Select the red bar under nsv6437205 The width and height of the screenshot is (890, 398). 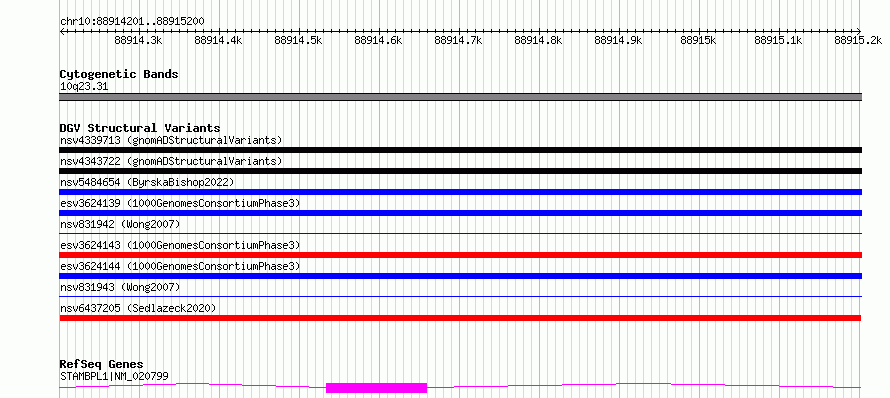(460, 318)
